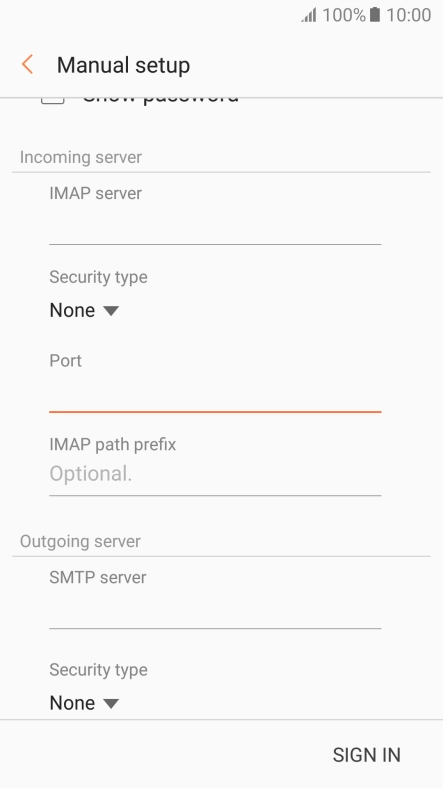The image size is (443, 788).
Task: Tap the SIGN IN button
Action: tap(367, 755)
